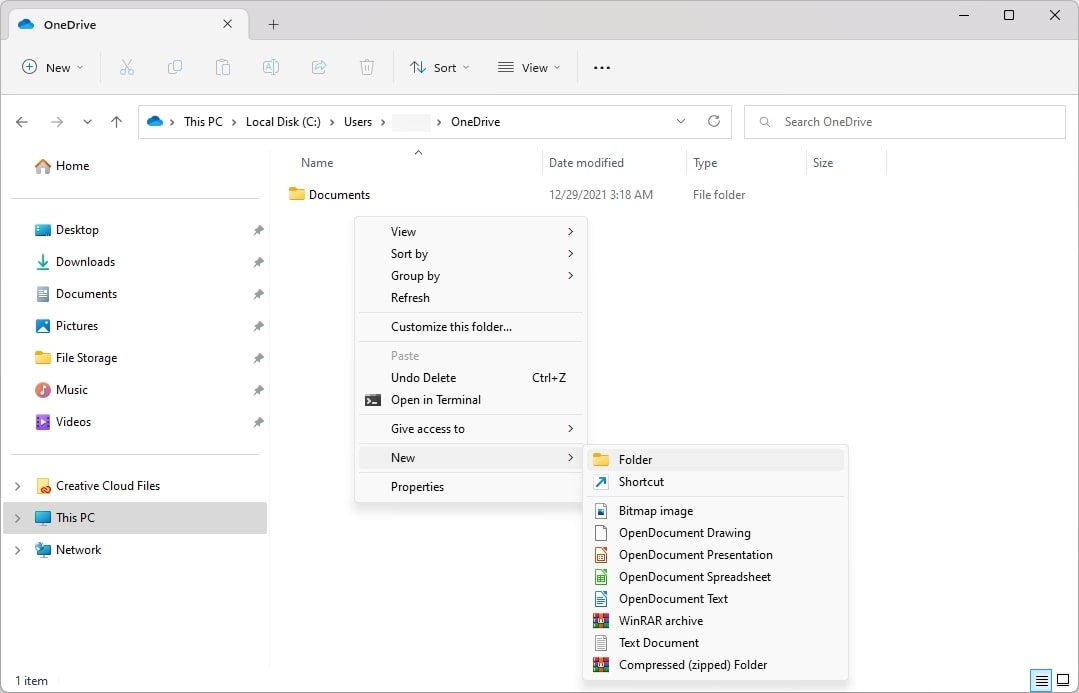Screen dimensions: 1079x693
Task: Click the Delete trash icon in toolbar
Action: click(x=367, y=67)
